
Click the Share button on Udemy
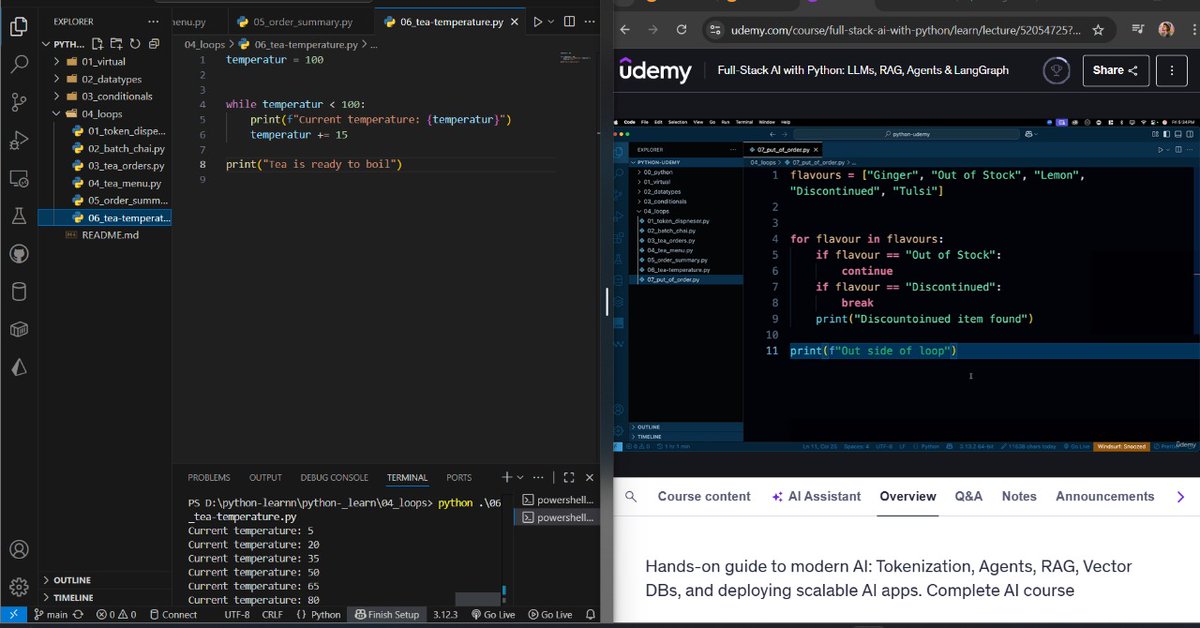(1116, 70)
